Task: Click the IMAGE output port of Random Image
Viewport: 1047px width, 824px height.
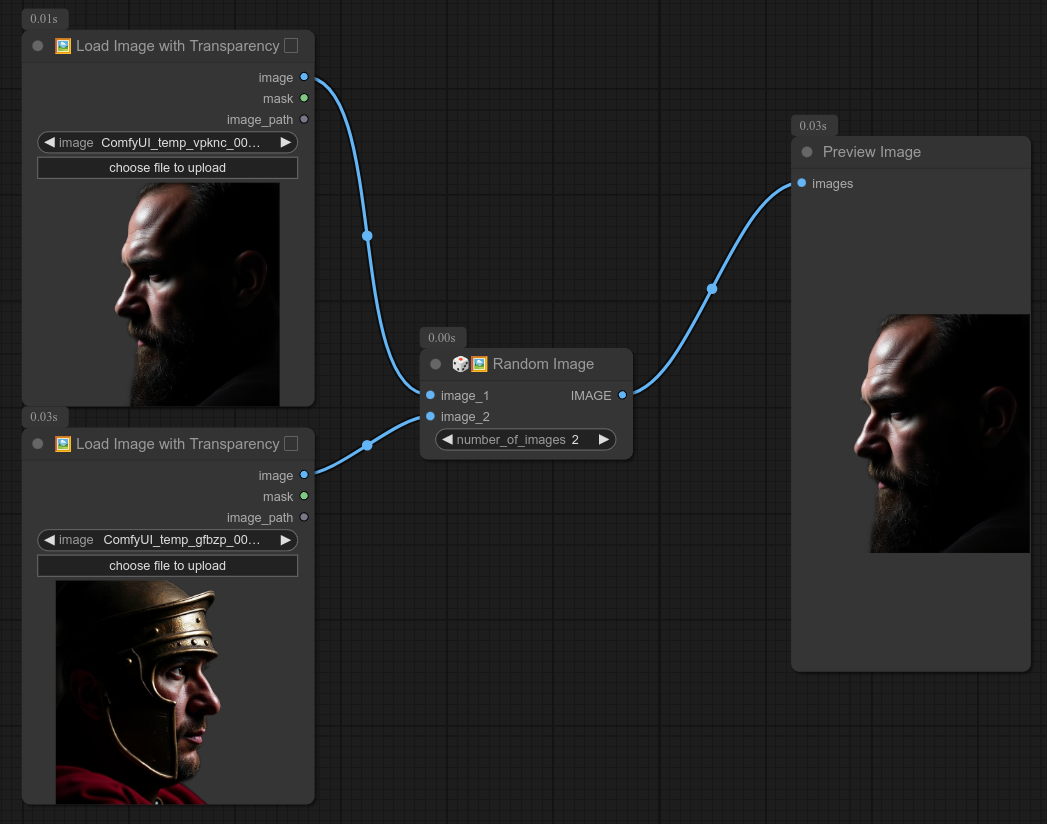Action: pos(622,395)
